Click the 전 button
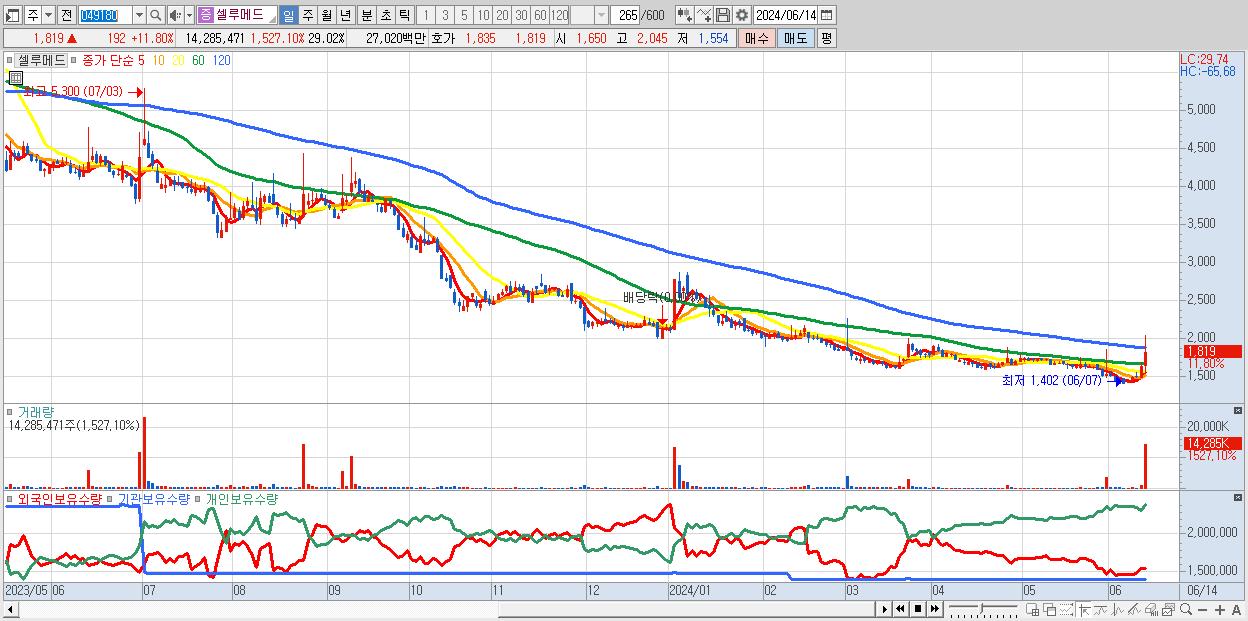The image size is (1248, 621). [x=66, y=16]
